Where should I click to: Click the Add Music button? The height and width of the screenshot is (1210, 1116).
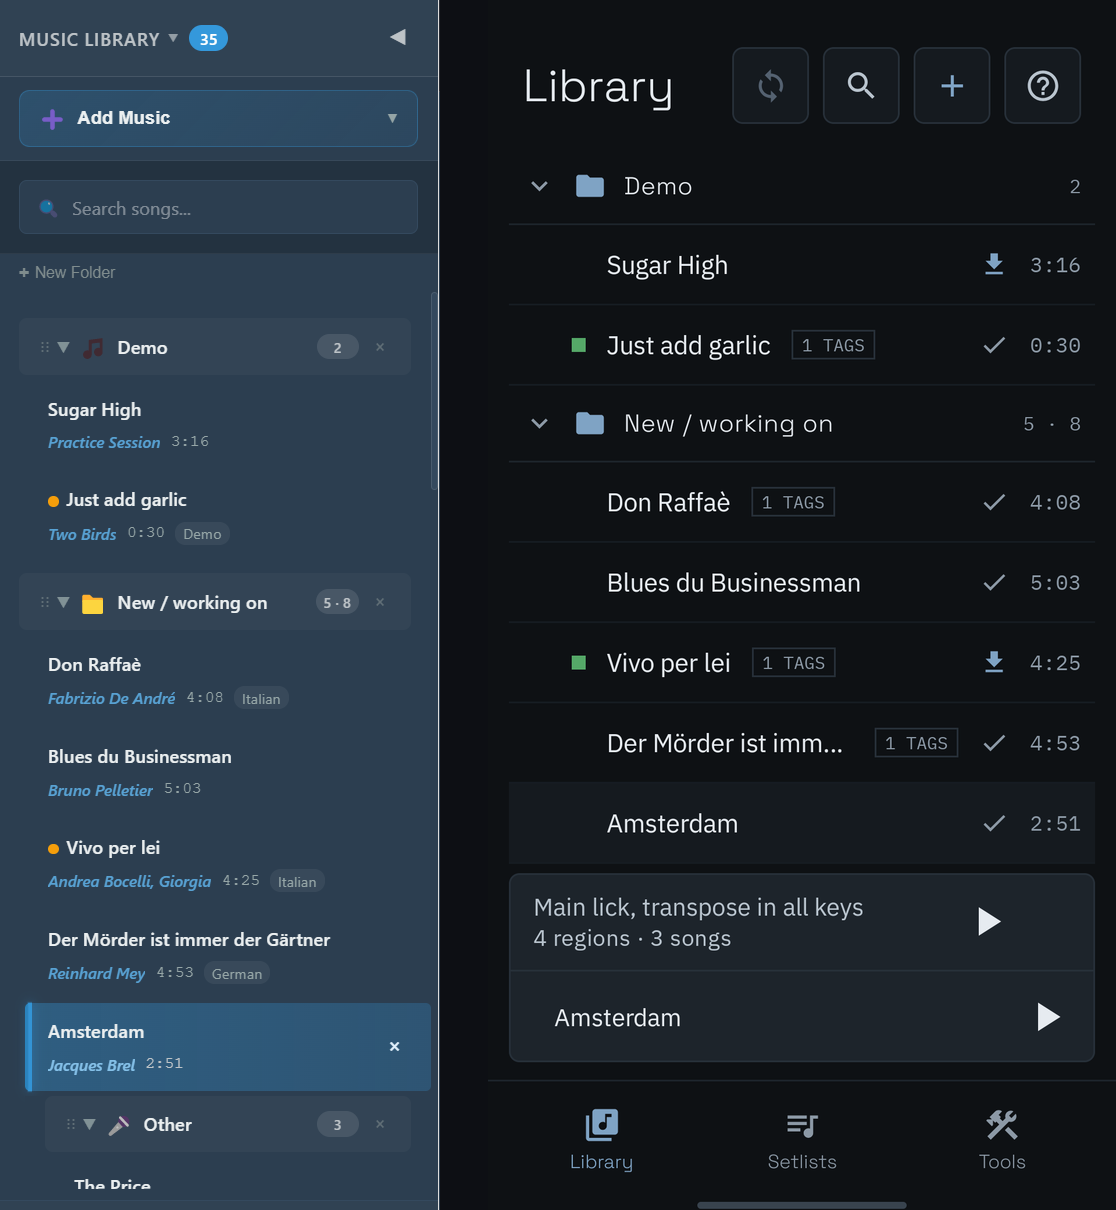218,118
